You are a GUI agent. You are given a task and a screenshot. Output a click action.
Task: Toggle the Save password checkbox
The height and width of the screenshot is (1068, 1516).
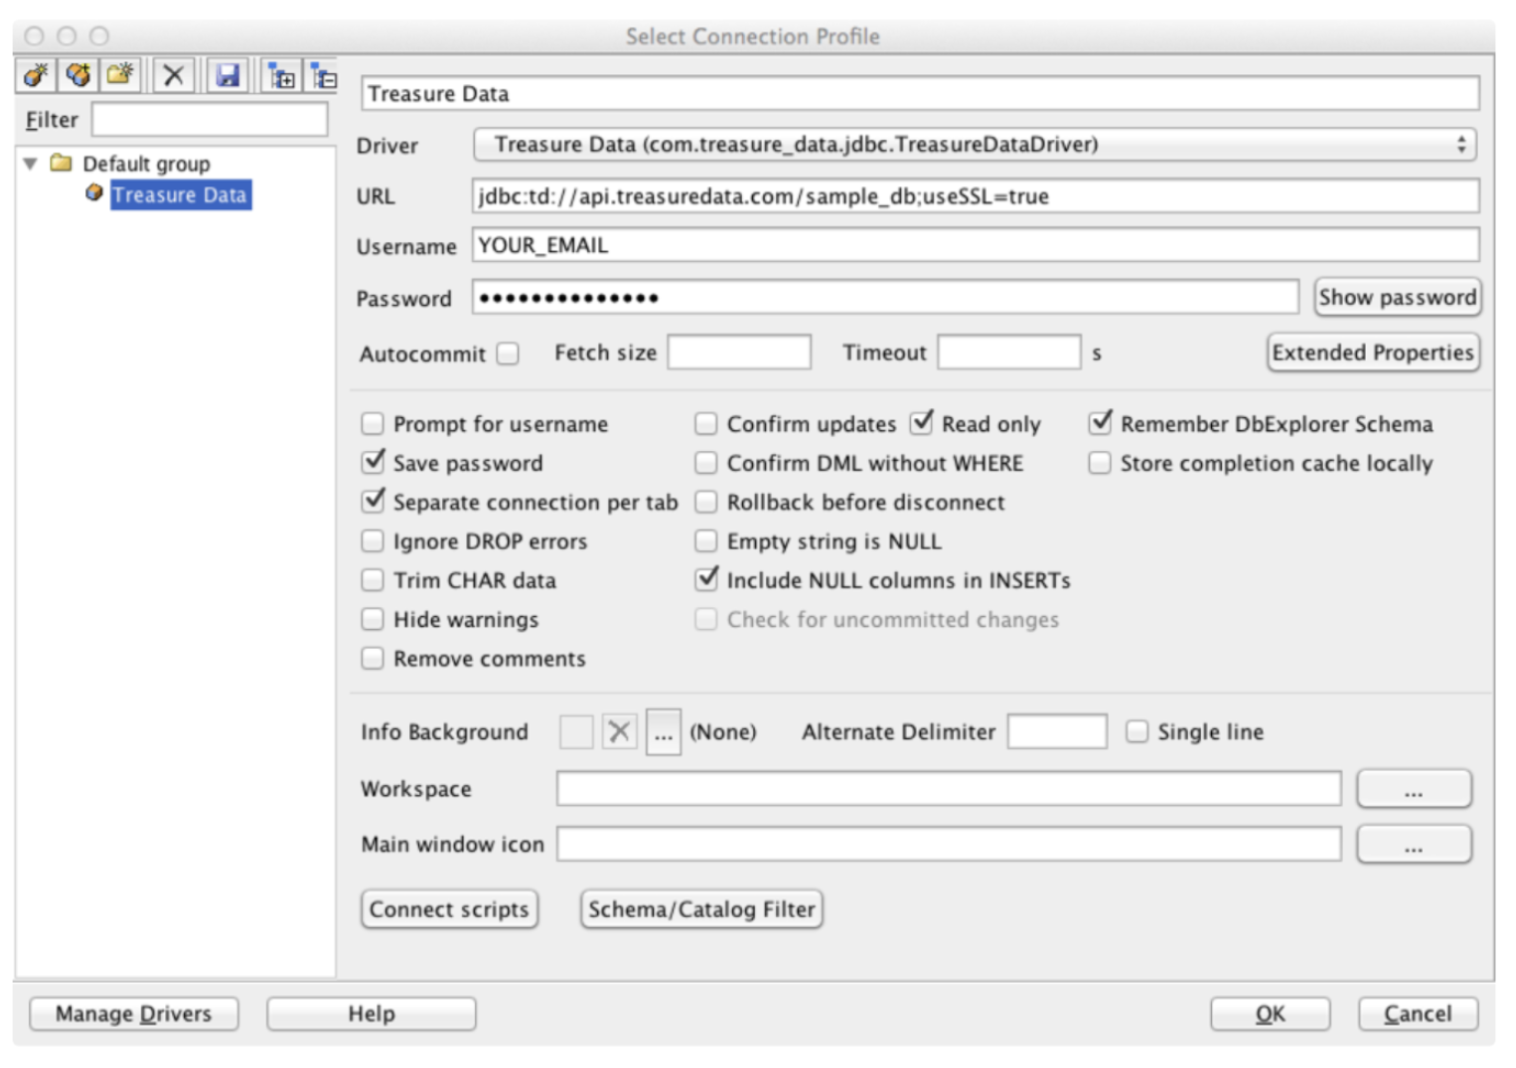pyautogui.click(x=373, y=463)
